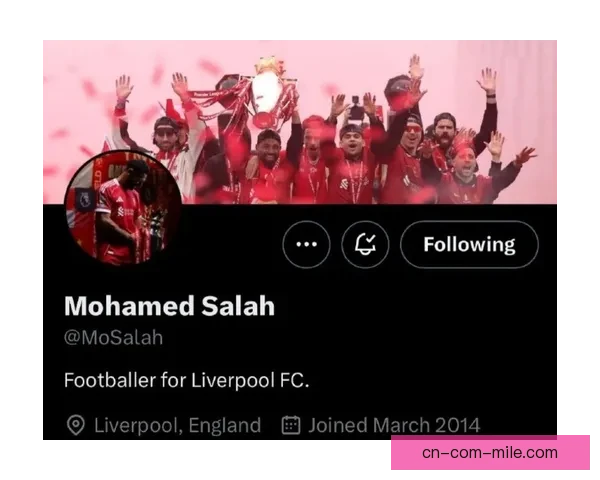Click the Joined March 2014 text
The image size is (600, 480).
point(394,425)
